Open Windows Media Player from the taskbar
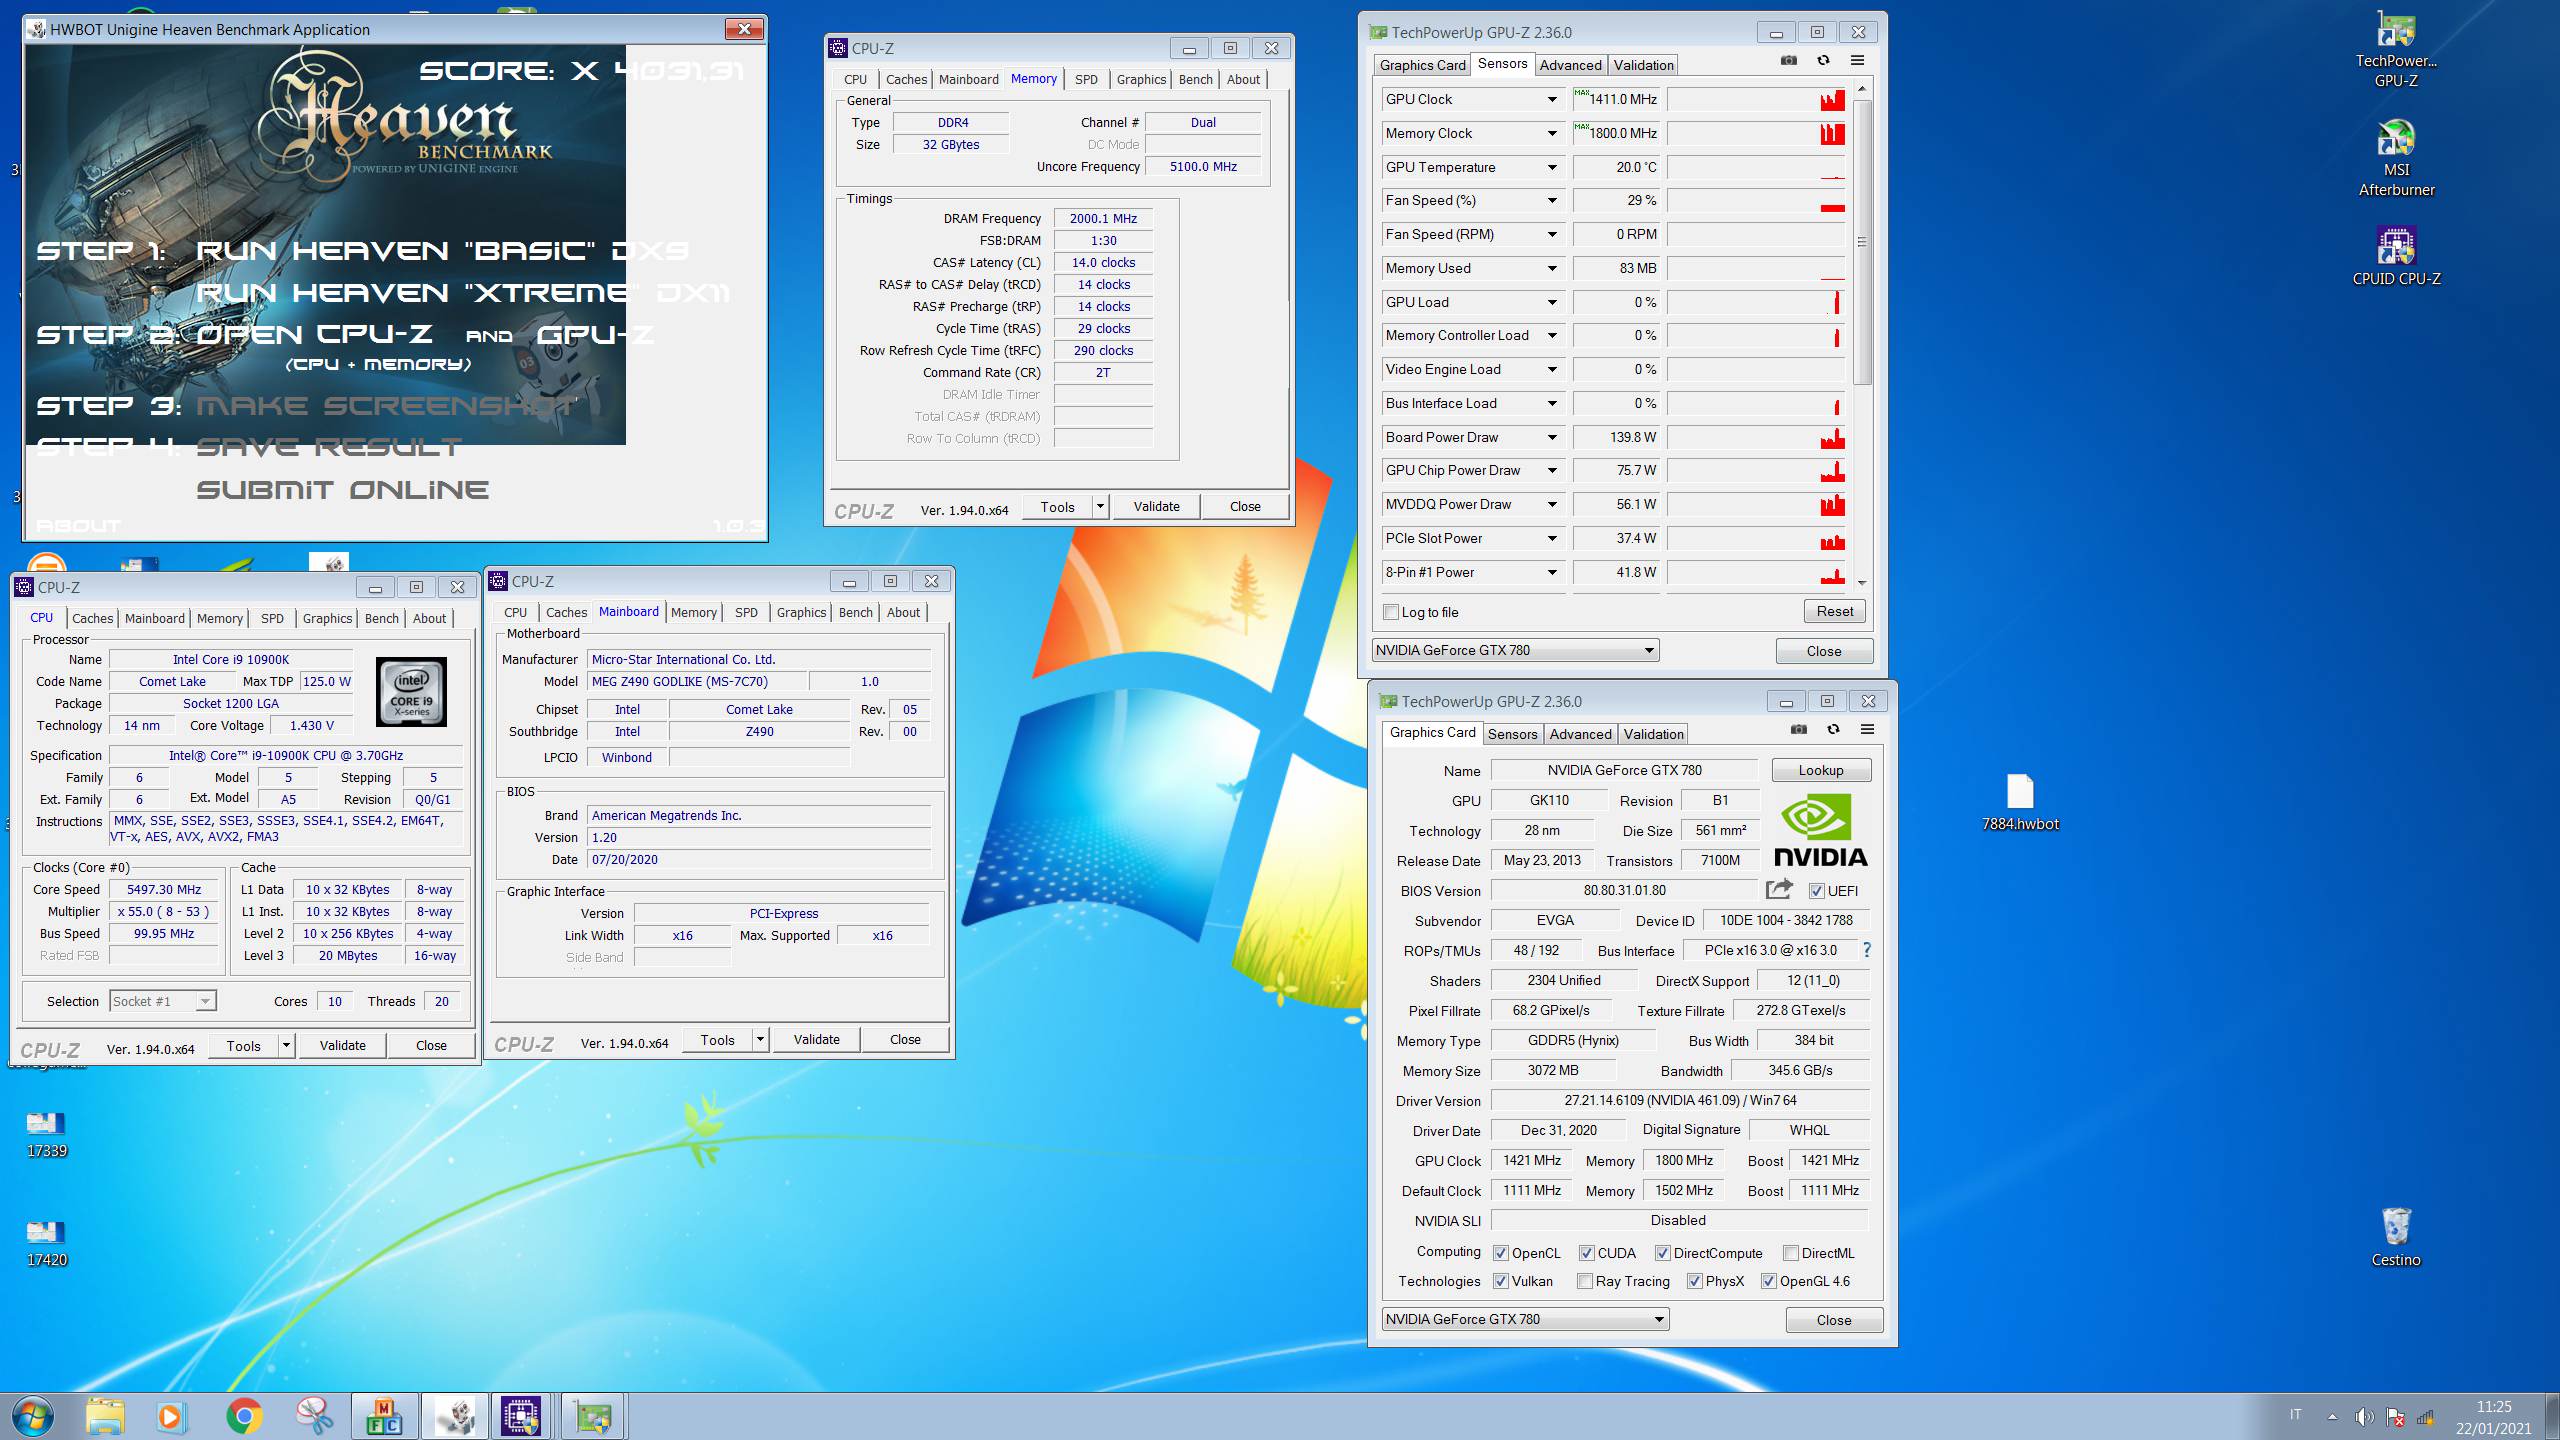 [172, 1416]
